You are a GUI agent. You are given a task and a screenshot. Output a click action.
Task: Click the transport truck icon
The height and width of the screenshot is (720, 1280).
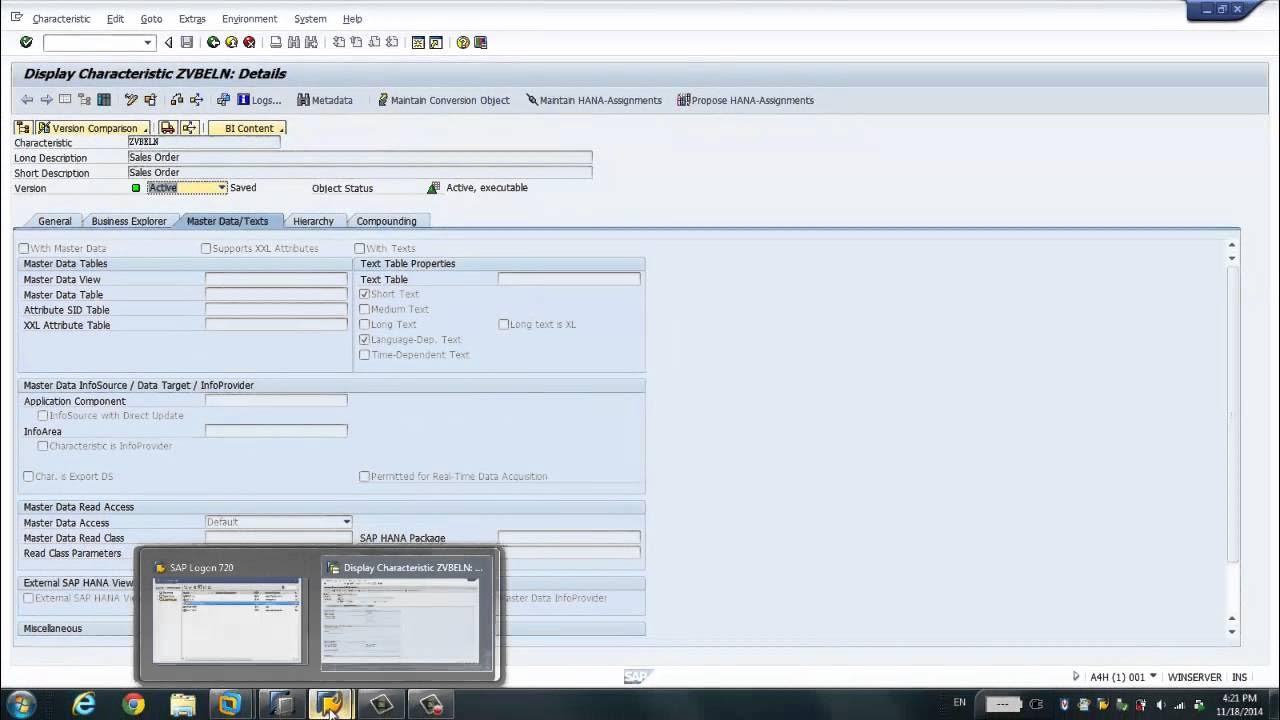(x=168, y=128)
